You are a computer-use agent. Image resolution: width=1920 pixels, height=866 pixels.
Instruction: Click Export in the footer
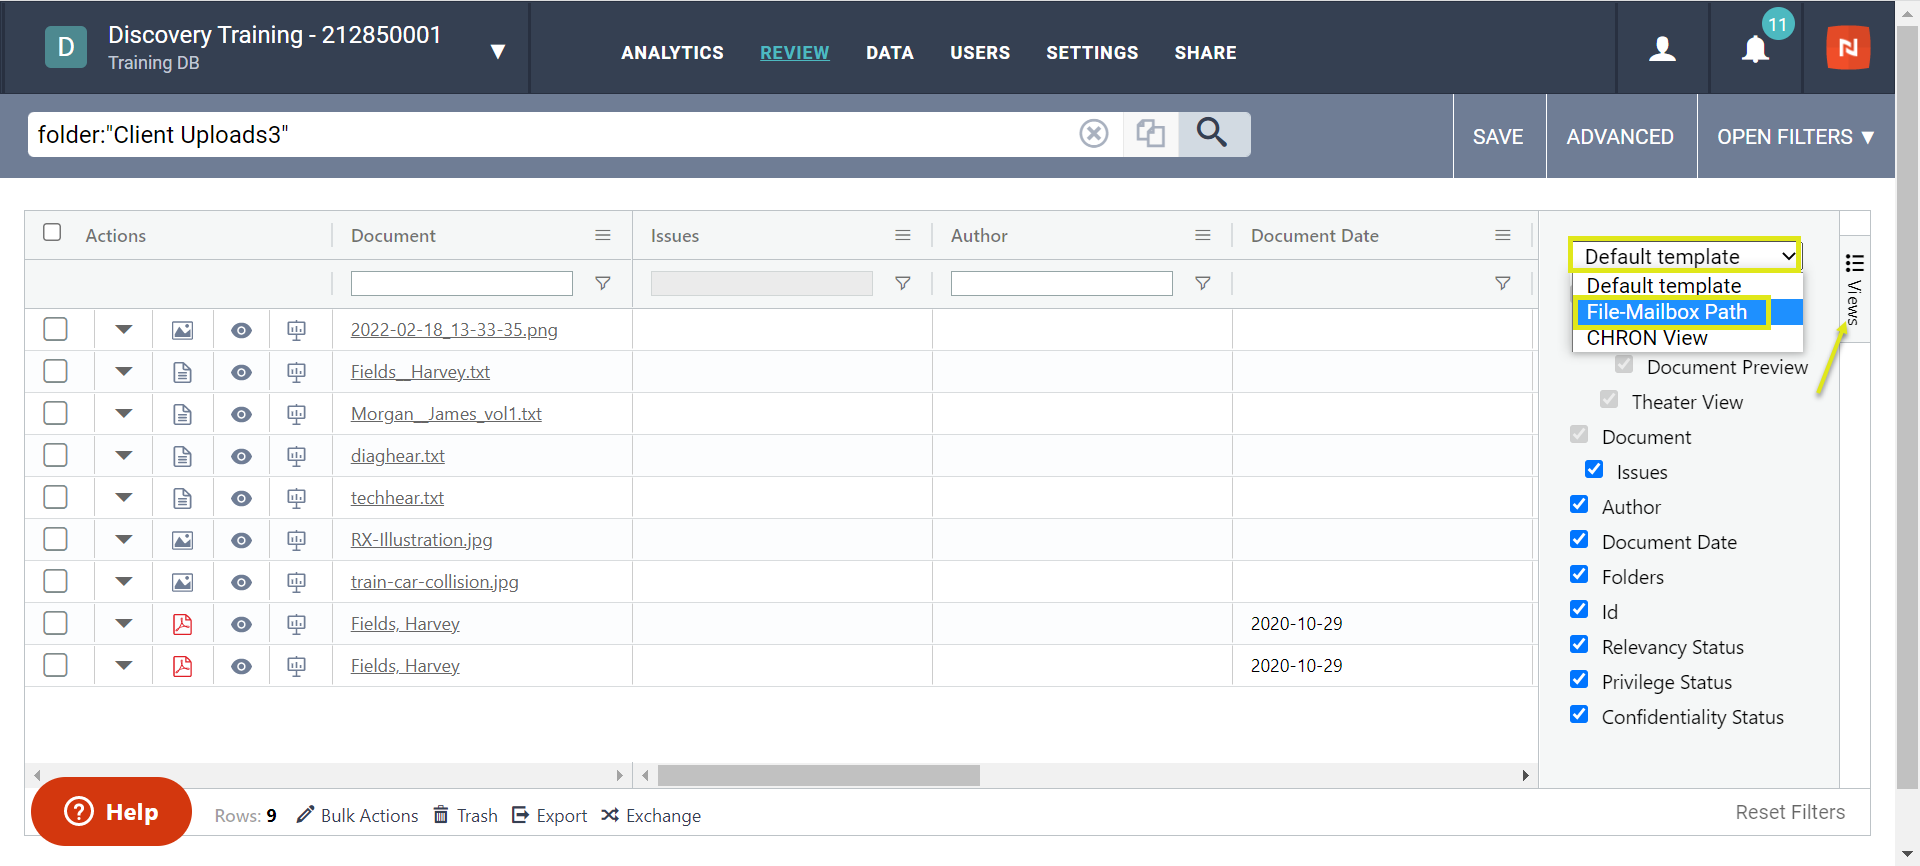click(x=550, y=816)
